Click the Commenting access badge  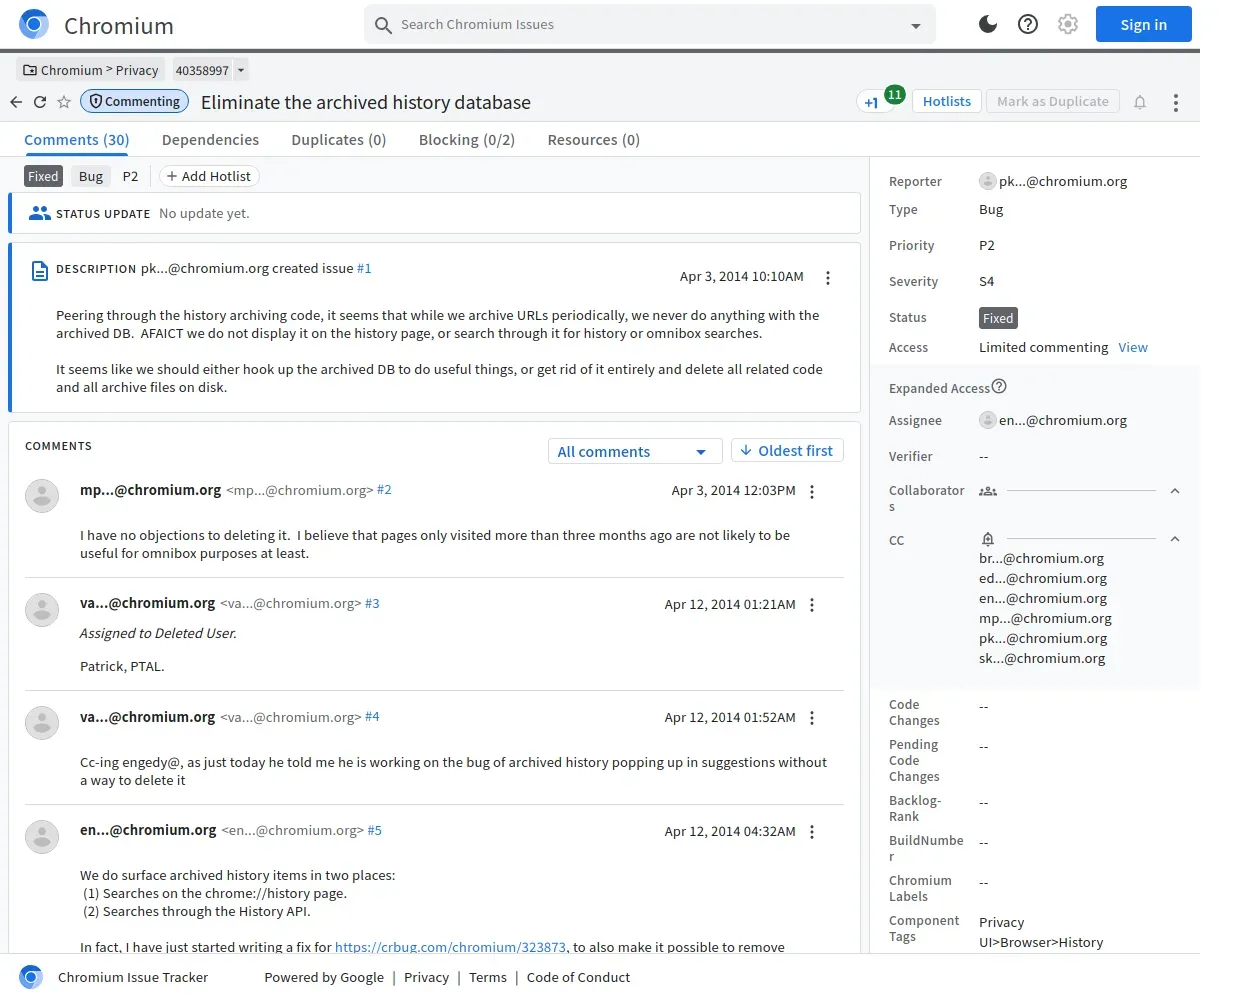134,101
